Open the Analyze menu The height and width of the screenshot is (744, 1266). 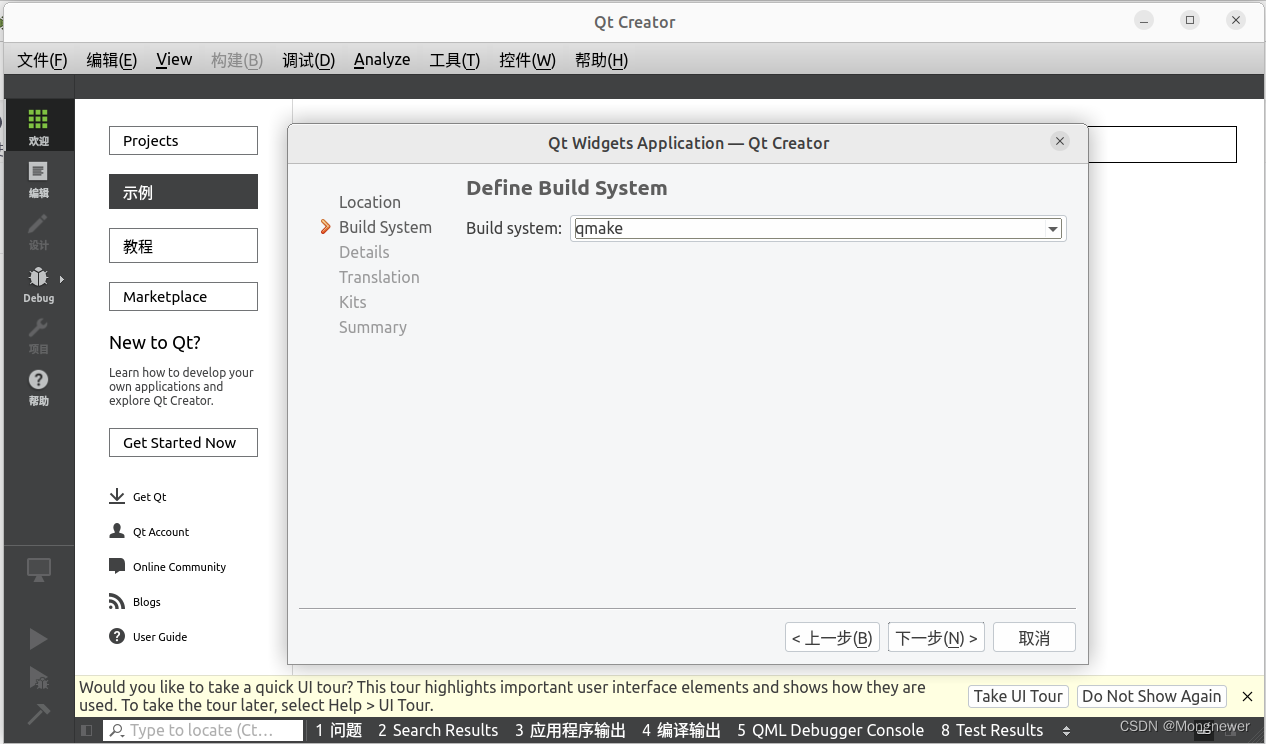(x=382, y=59)
